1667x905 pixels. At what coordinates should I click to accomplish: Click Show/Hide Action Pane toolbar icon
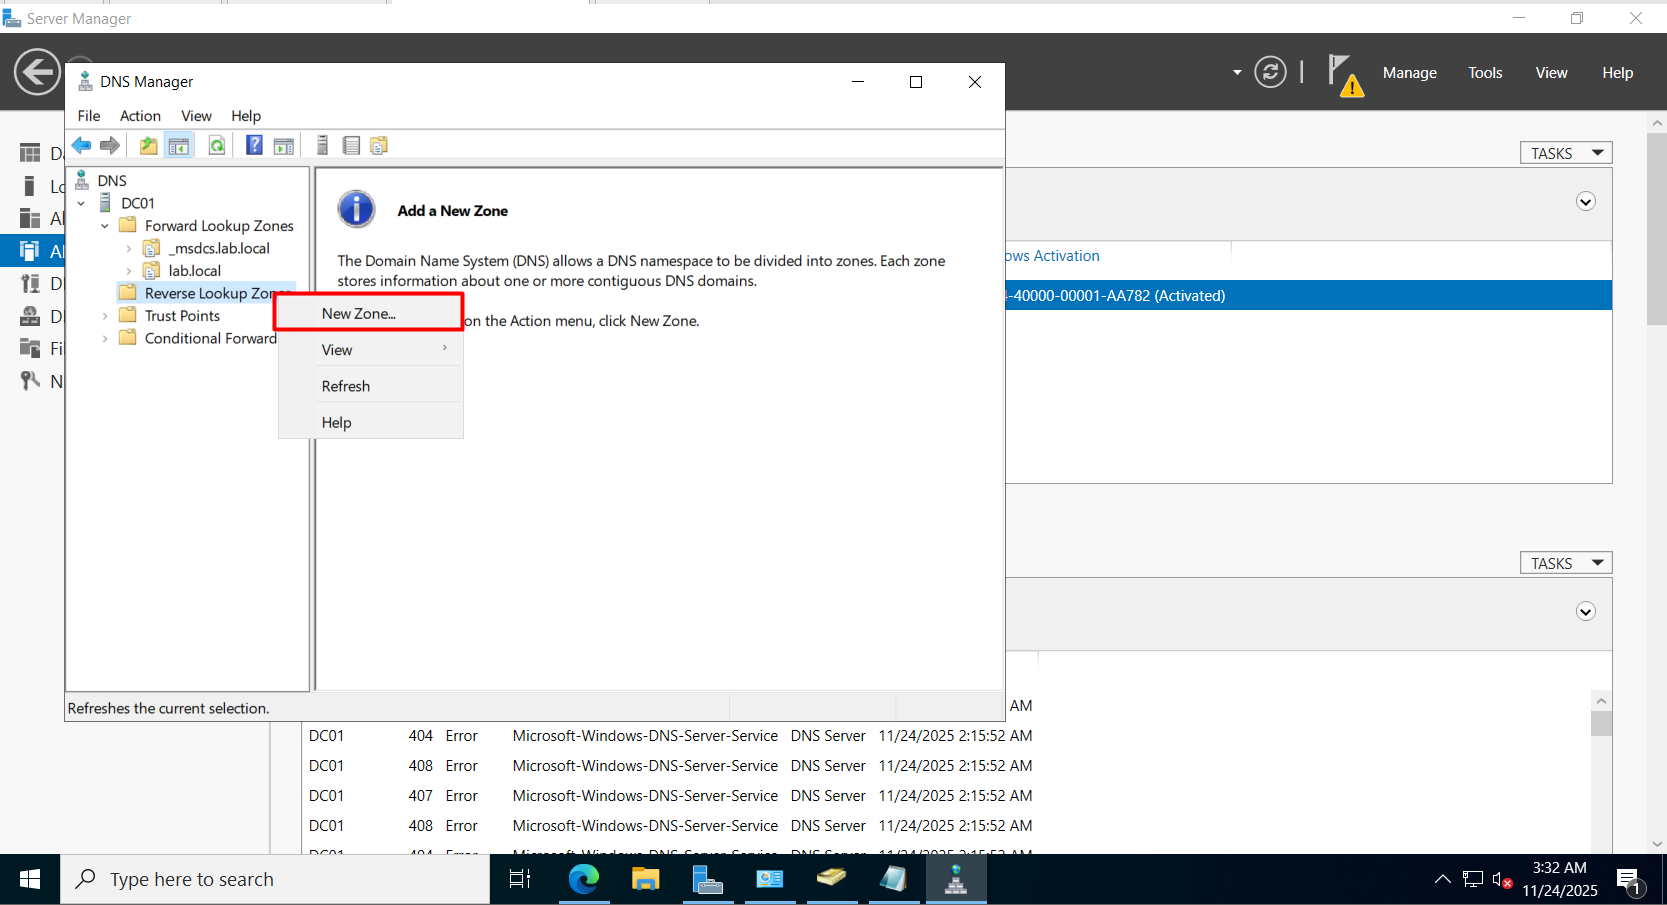(x=284, y=146)
